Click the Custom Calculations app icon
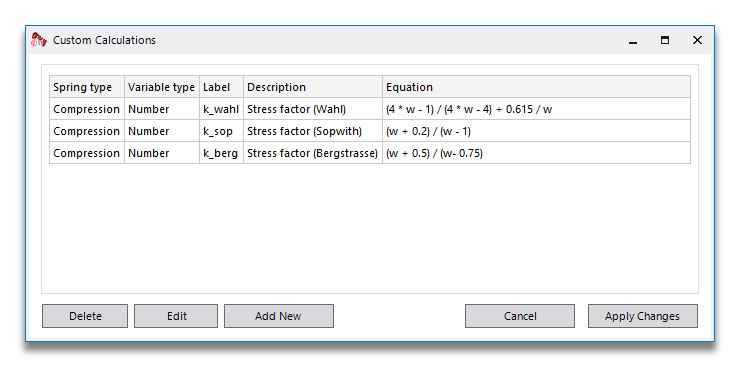Screen dimensions: 740x367 coord(39,40)
